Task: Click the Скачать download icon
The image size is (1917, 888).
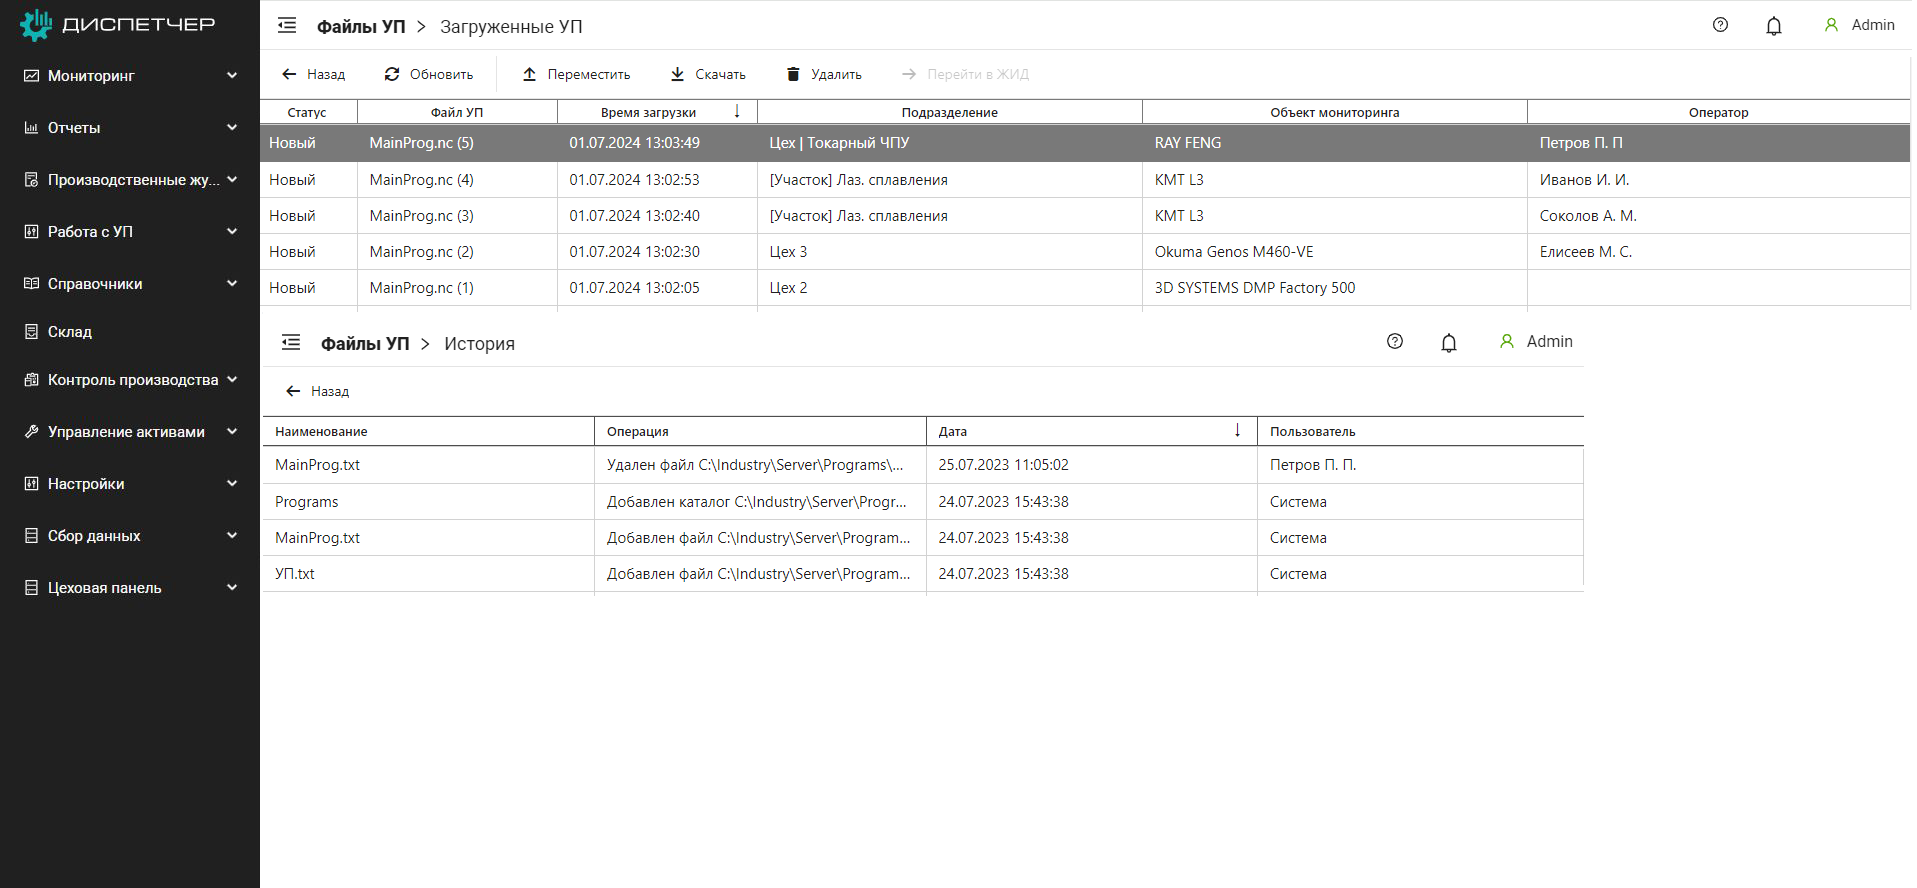Action: 677,74
